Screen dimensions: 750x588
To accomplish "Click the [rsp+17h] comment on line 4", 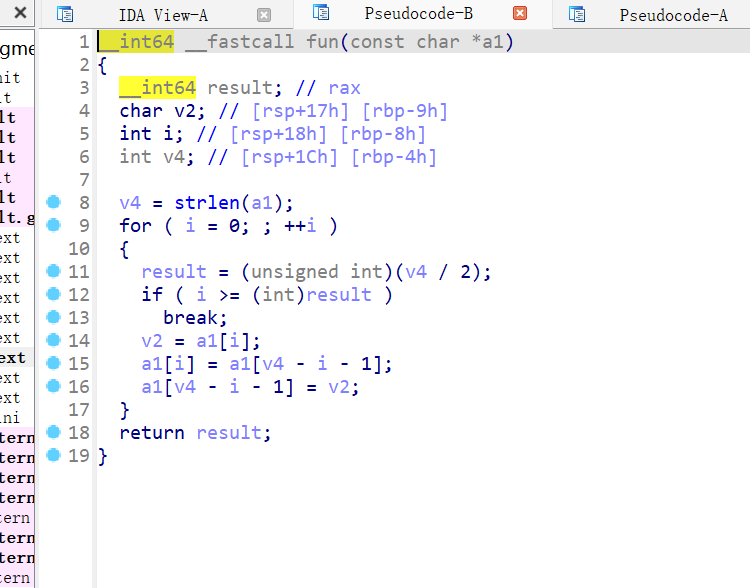I will [301, 111].
